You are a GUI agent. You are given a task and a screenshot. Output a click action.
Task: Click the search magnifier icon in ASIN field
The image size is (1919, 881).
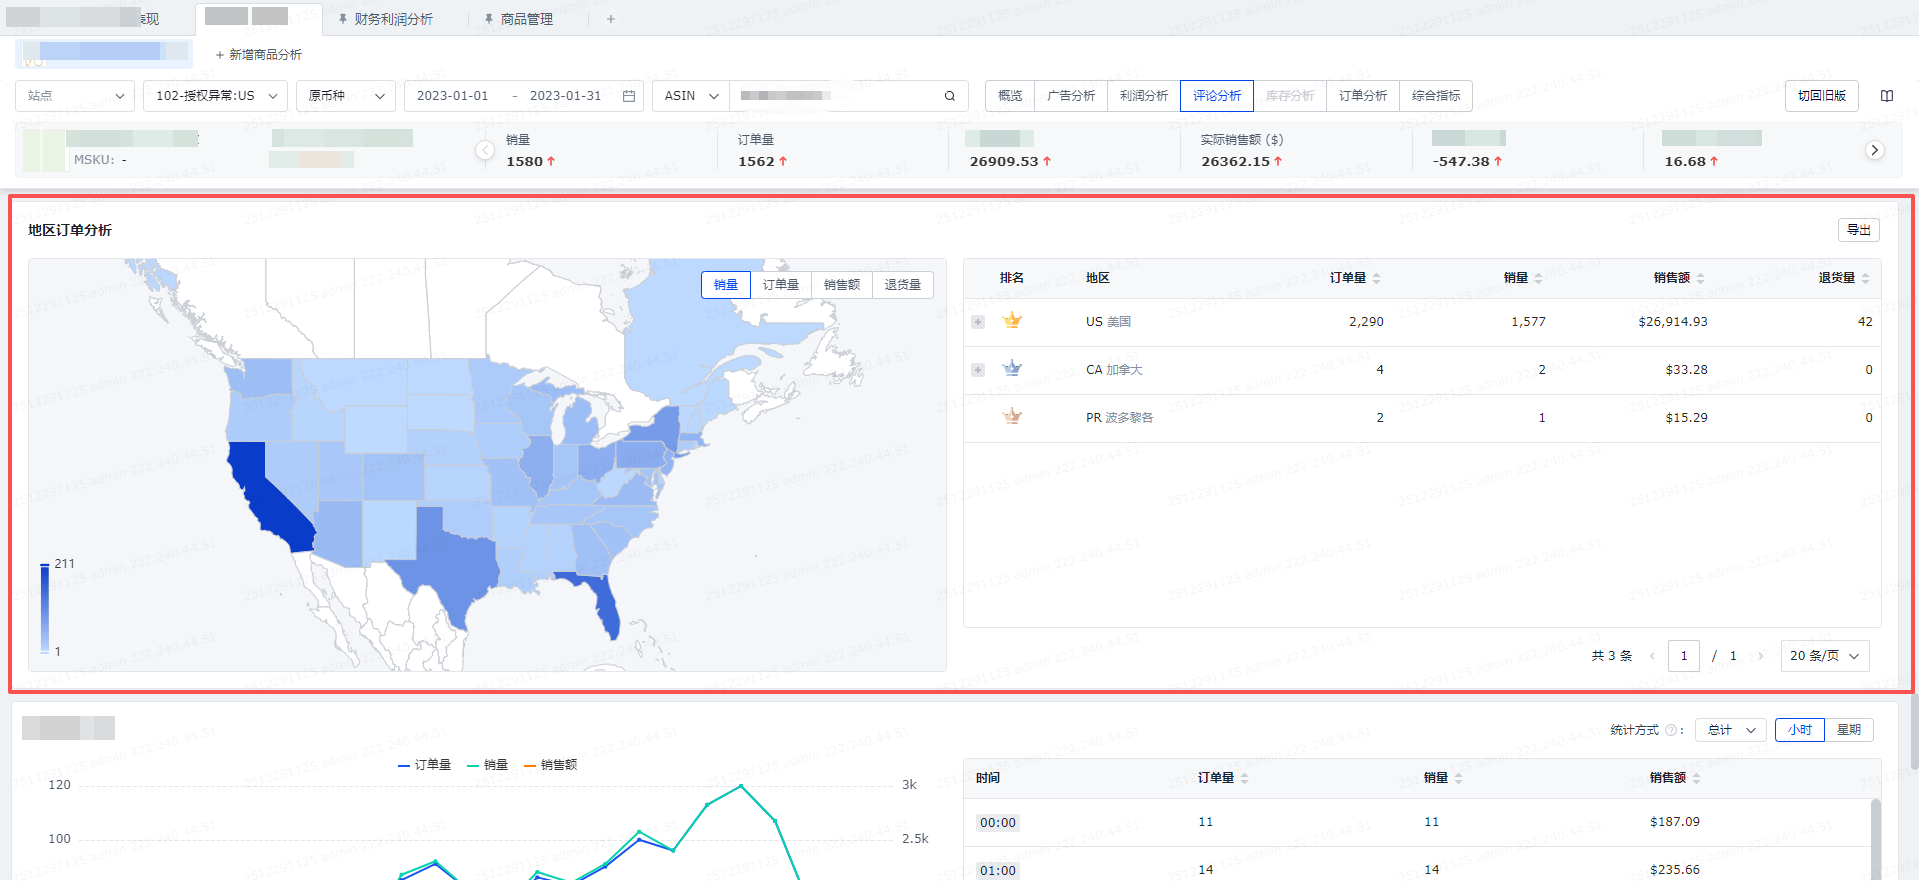pos(949,96)
